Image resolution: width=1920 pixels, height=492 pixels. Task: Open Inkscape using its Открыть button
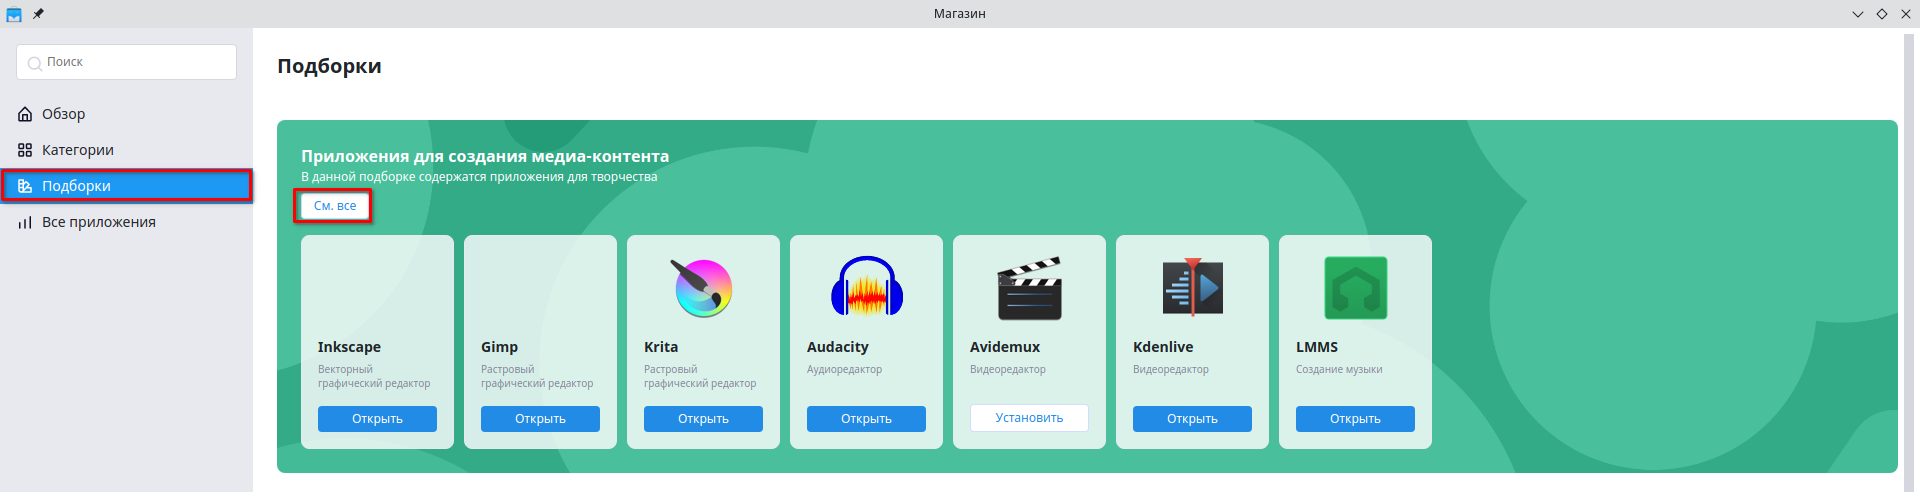(377, 419)
